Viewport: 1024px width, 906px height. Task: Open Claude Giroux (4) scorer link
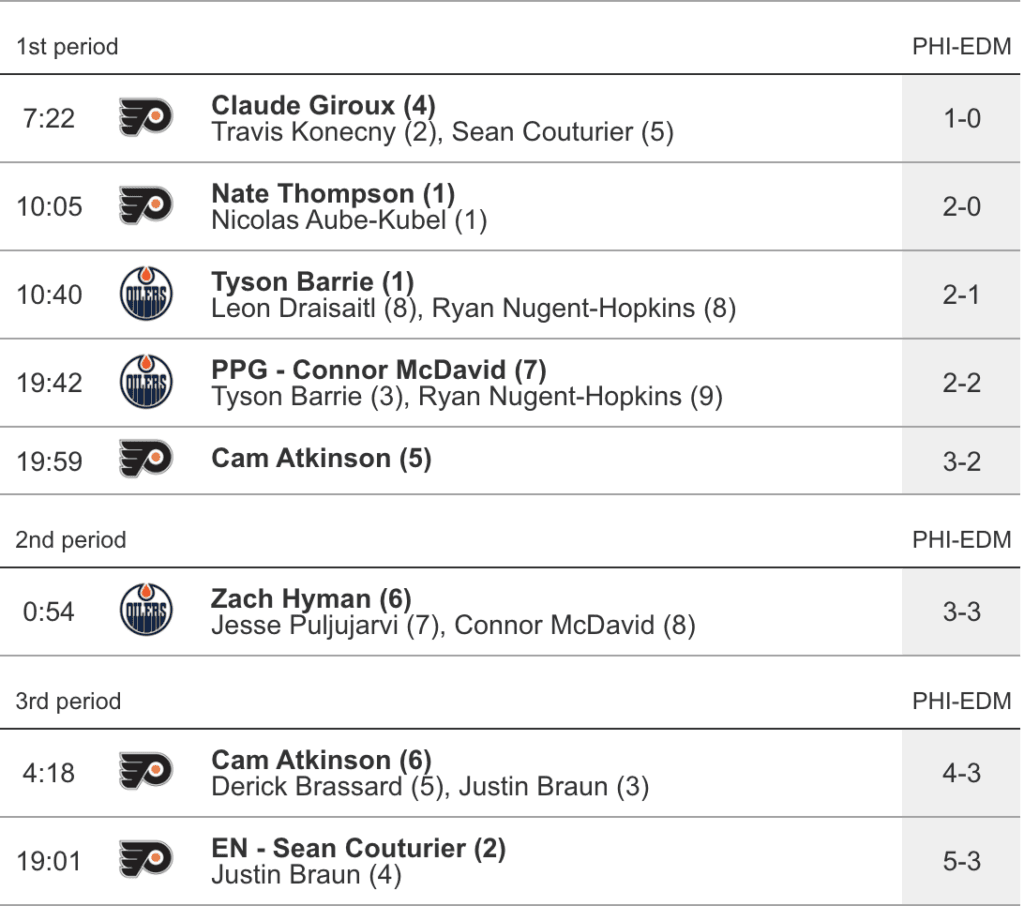click(323, 105)
